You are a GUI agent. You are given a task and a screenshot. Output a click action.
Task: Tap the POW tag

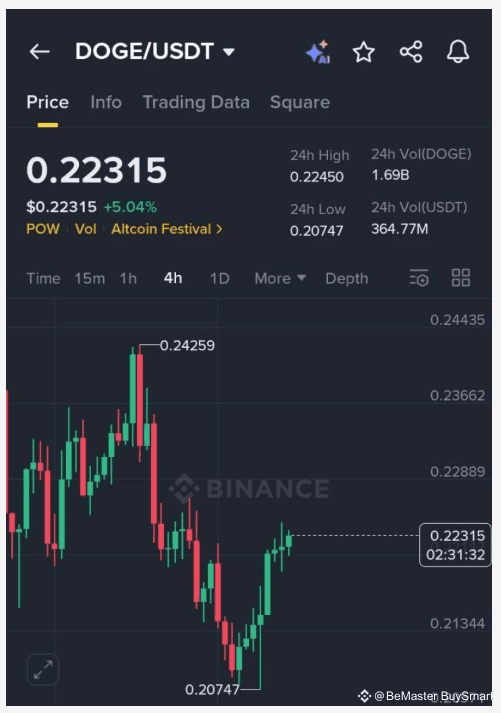click(43, 229)
